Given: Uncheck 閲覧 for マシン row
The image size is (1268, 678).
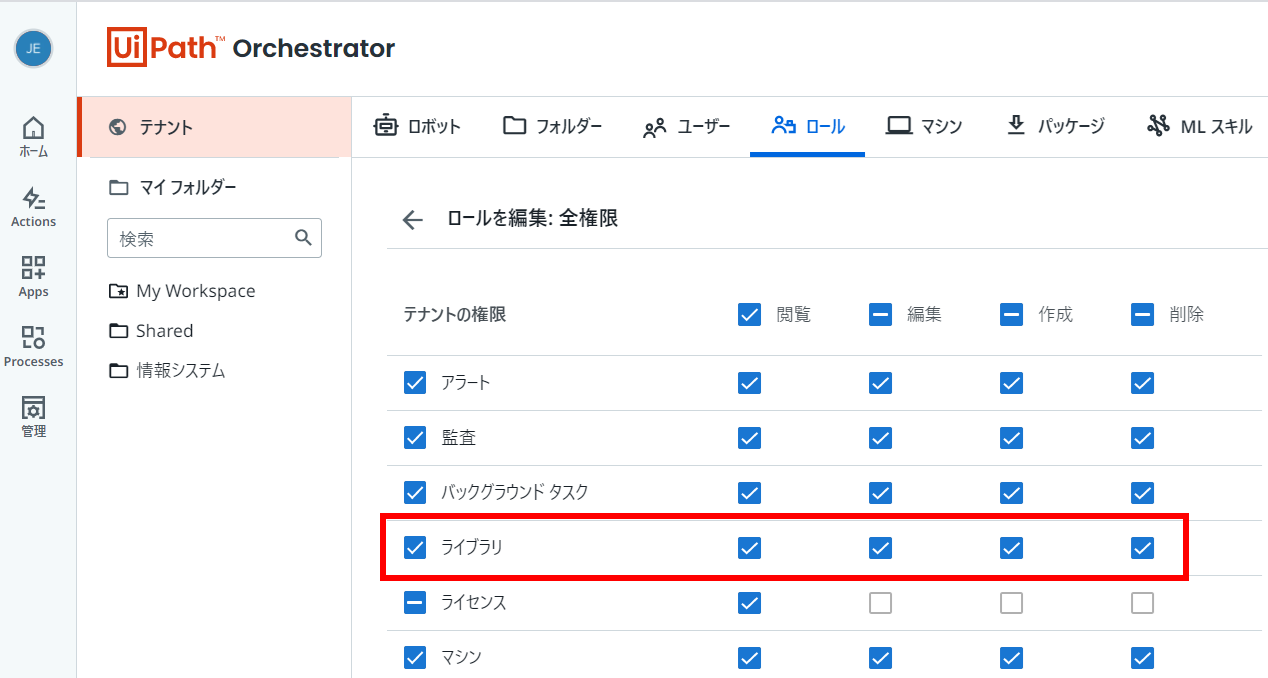Looking at the screenshot, I should [749, 658].
